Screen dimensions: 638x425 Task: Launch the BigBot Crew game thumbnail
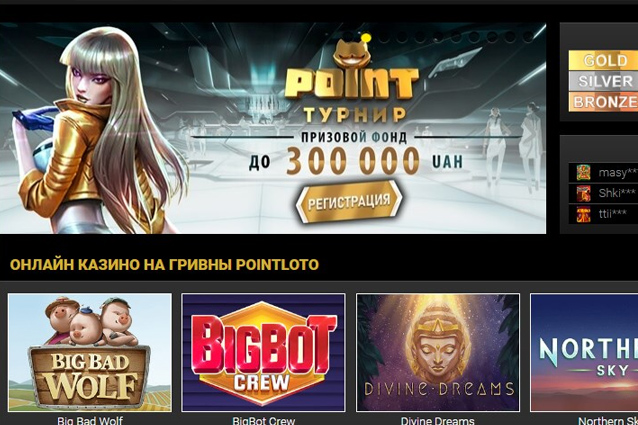point(264,352)
